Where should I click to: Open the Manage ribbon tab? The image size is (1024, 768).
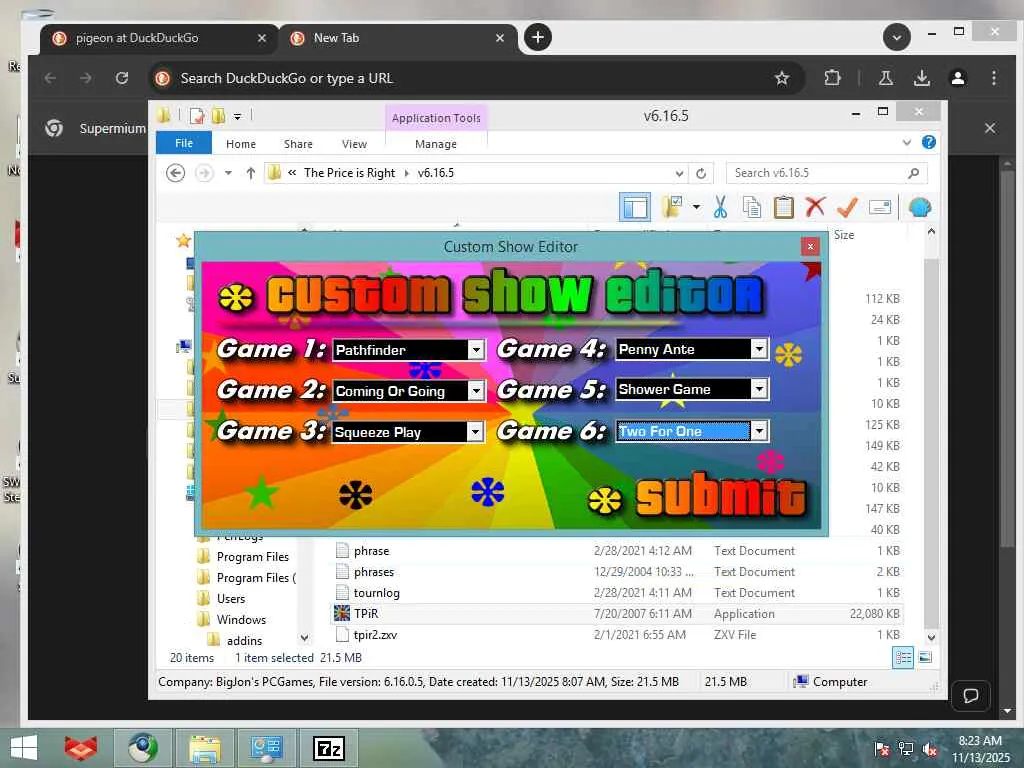(436, 144)
